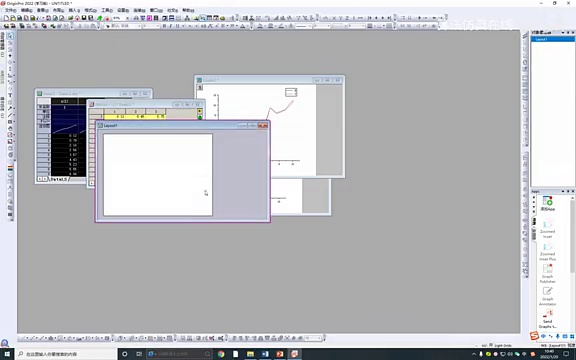Select the Pointer tool in left toolbar
Screen dimensions: 576x360
(10, 36)
